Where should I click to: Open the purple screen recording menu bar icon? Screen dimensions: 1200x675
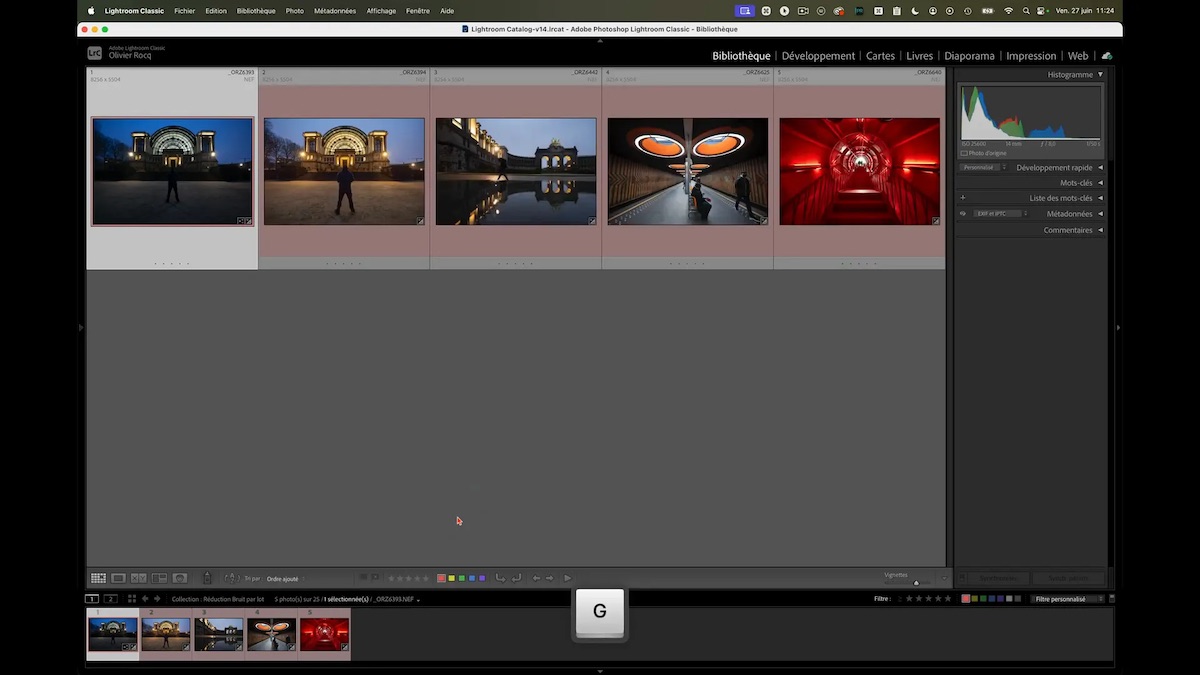(x=745, y=11)
